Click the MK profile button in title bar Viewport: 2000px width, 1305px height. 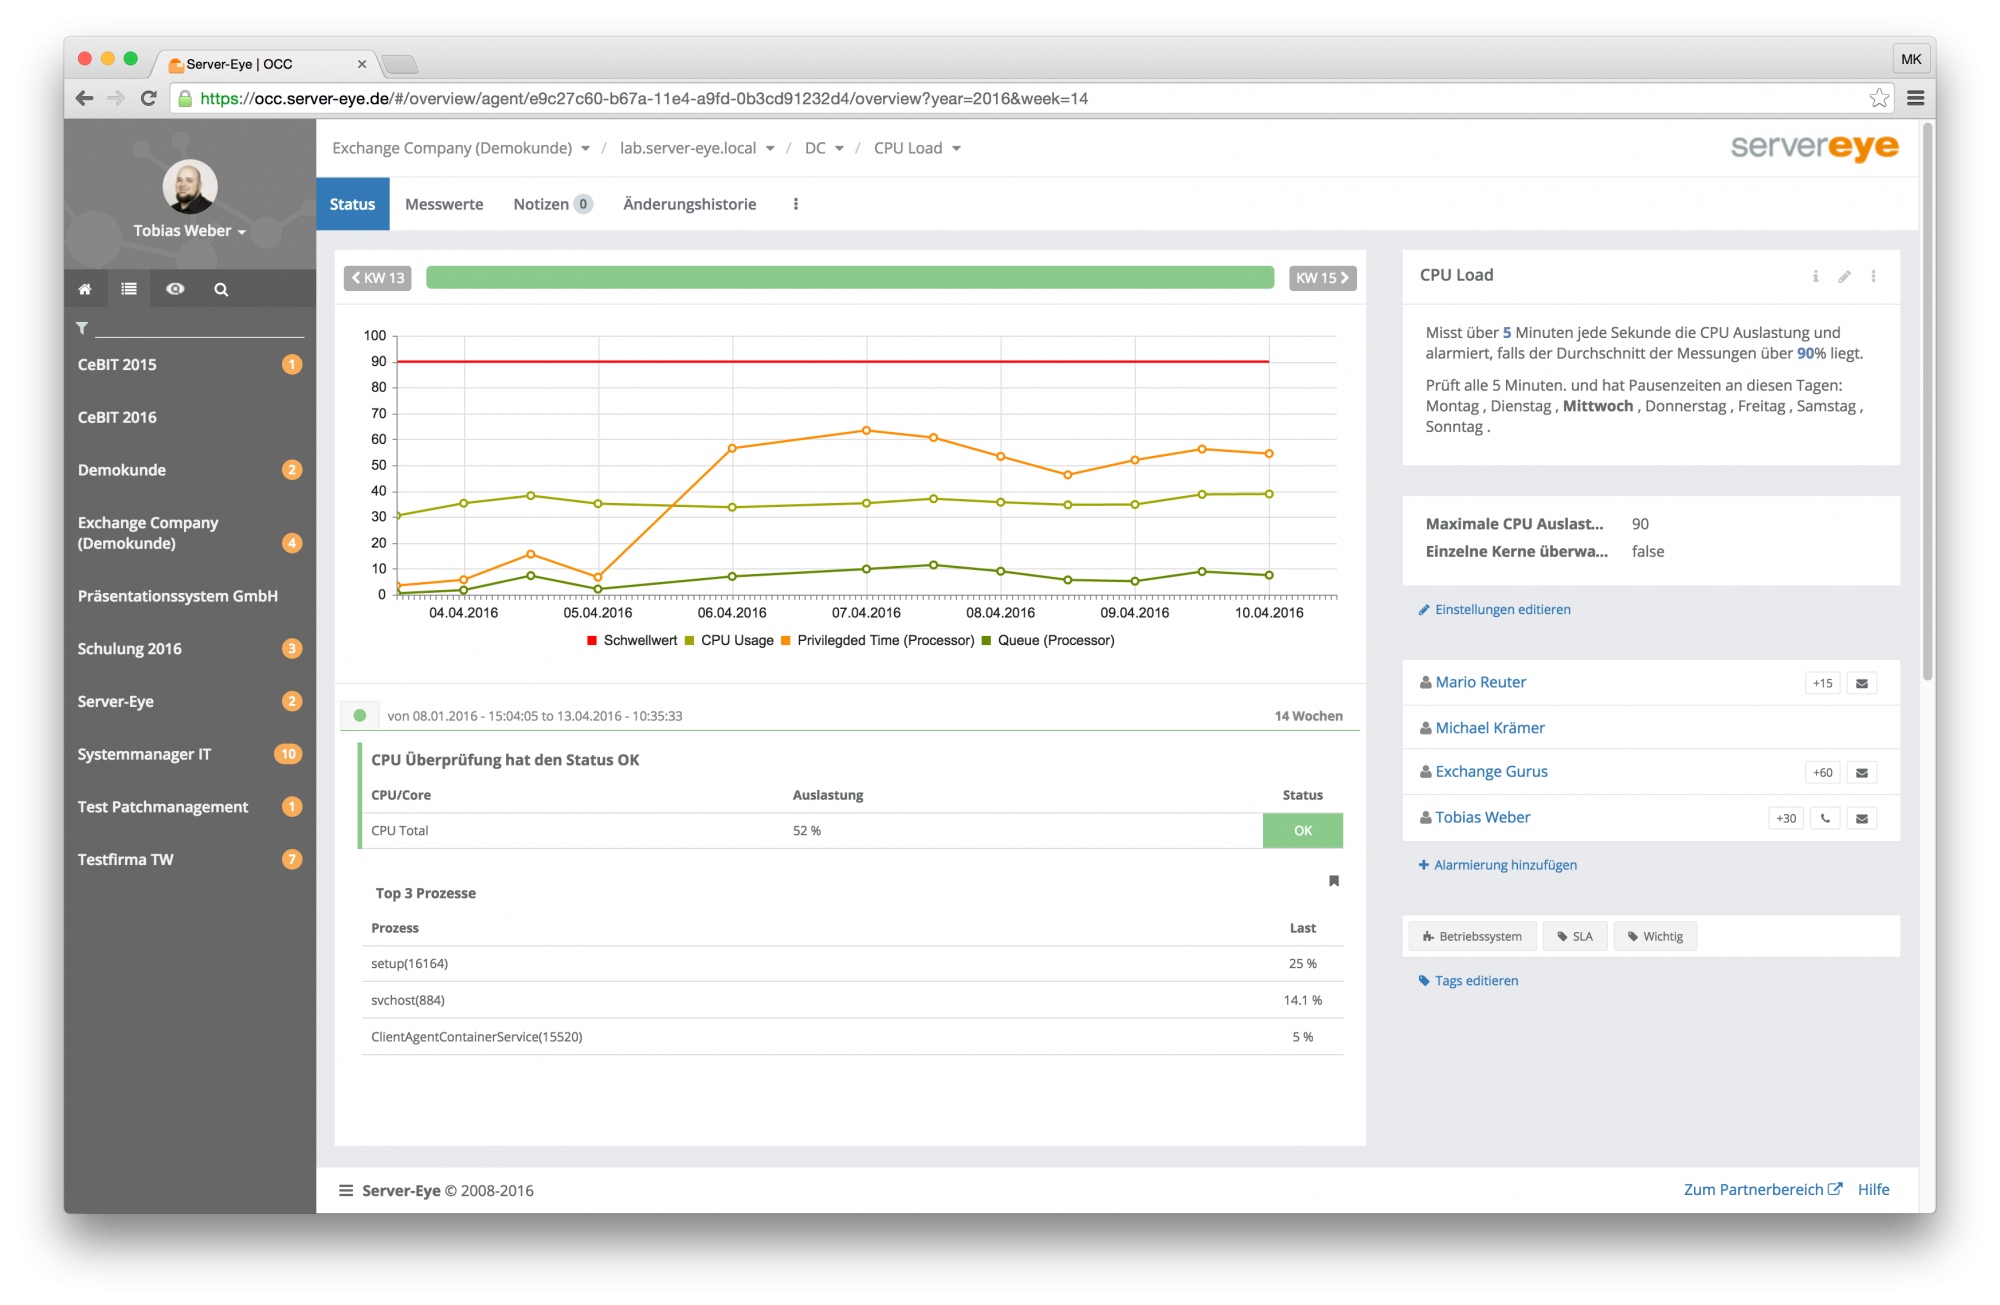click(x=1911, y=59)
